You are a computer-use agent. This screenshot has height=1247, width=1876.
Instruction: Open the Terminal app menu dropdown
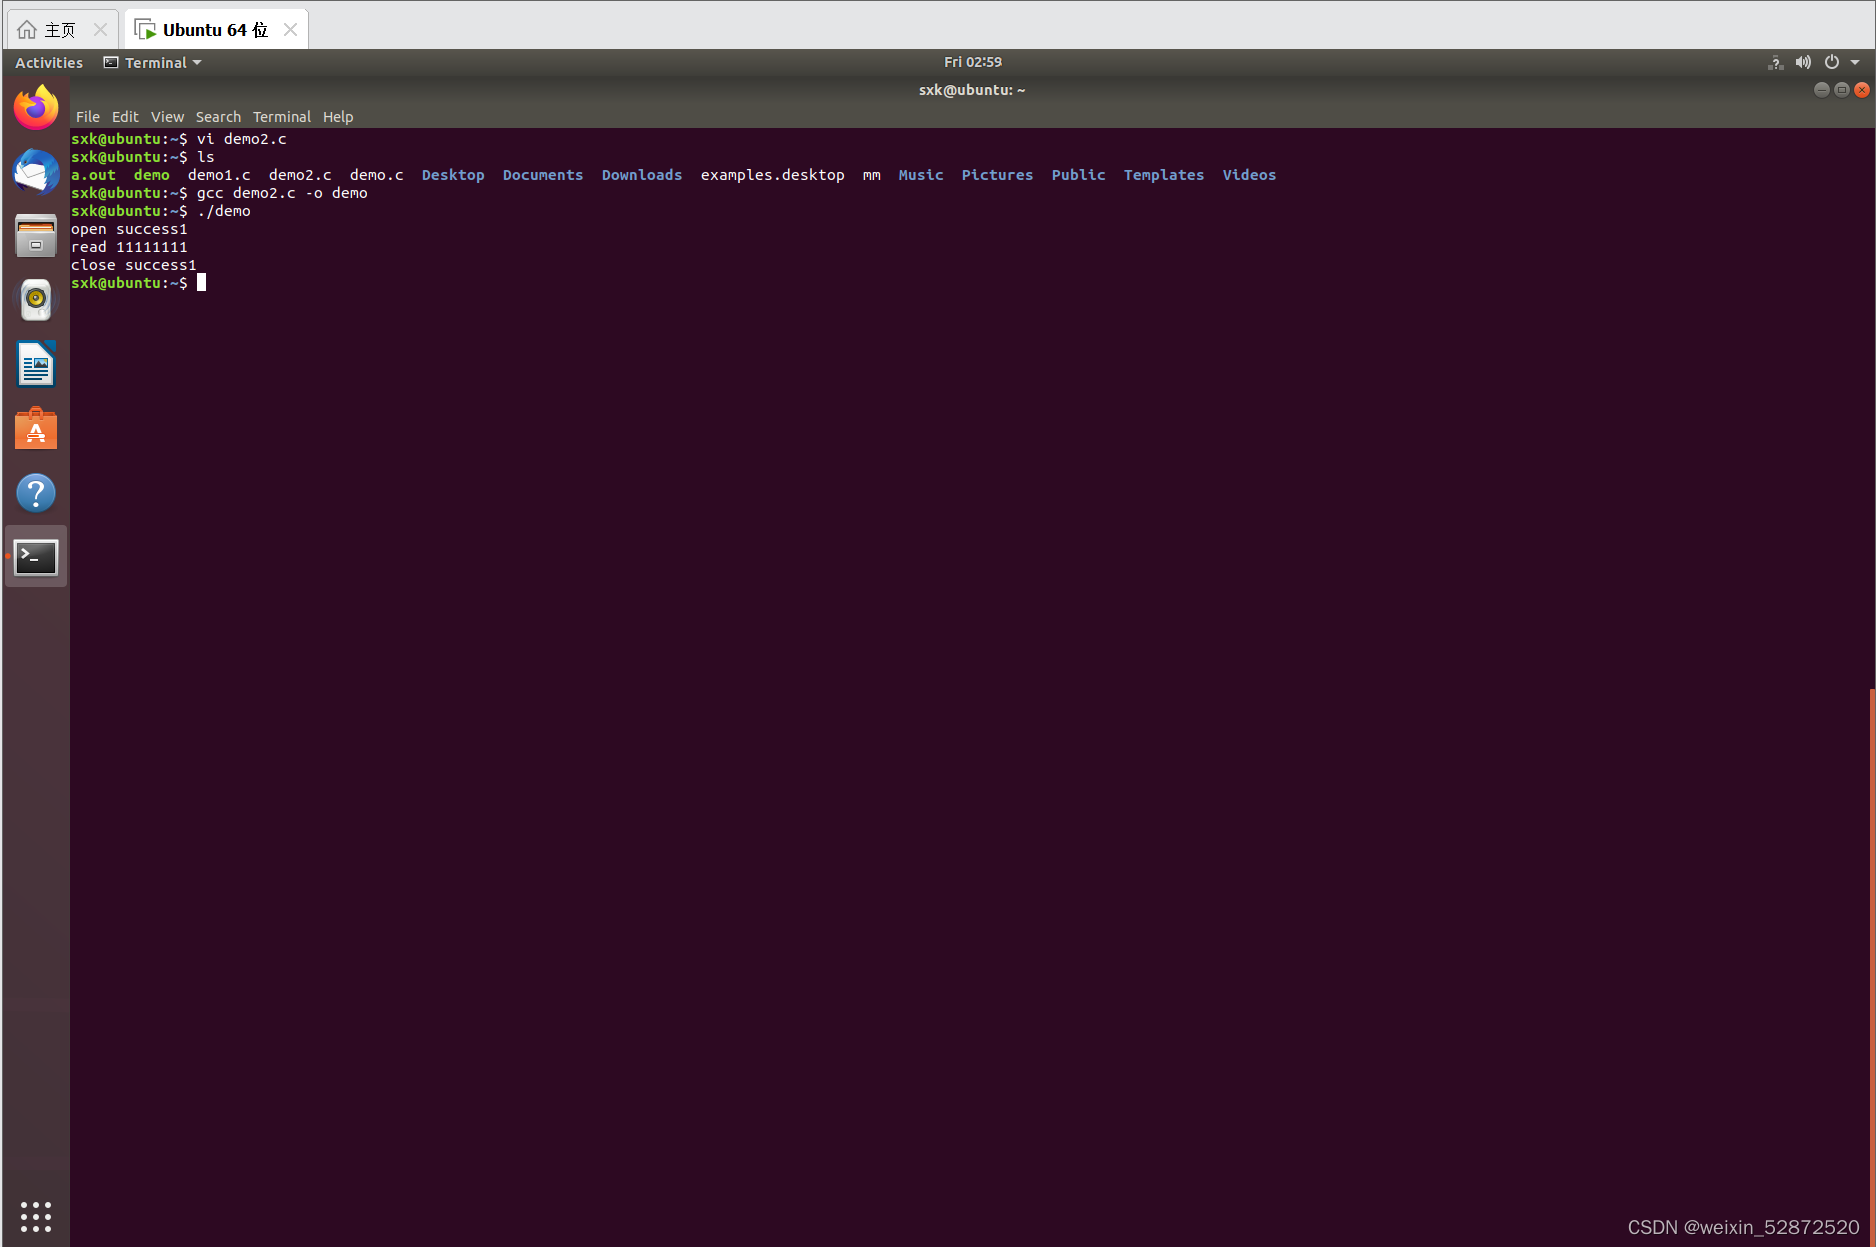tap(152, 62)
